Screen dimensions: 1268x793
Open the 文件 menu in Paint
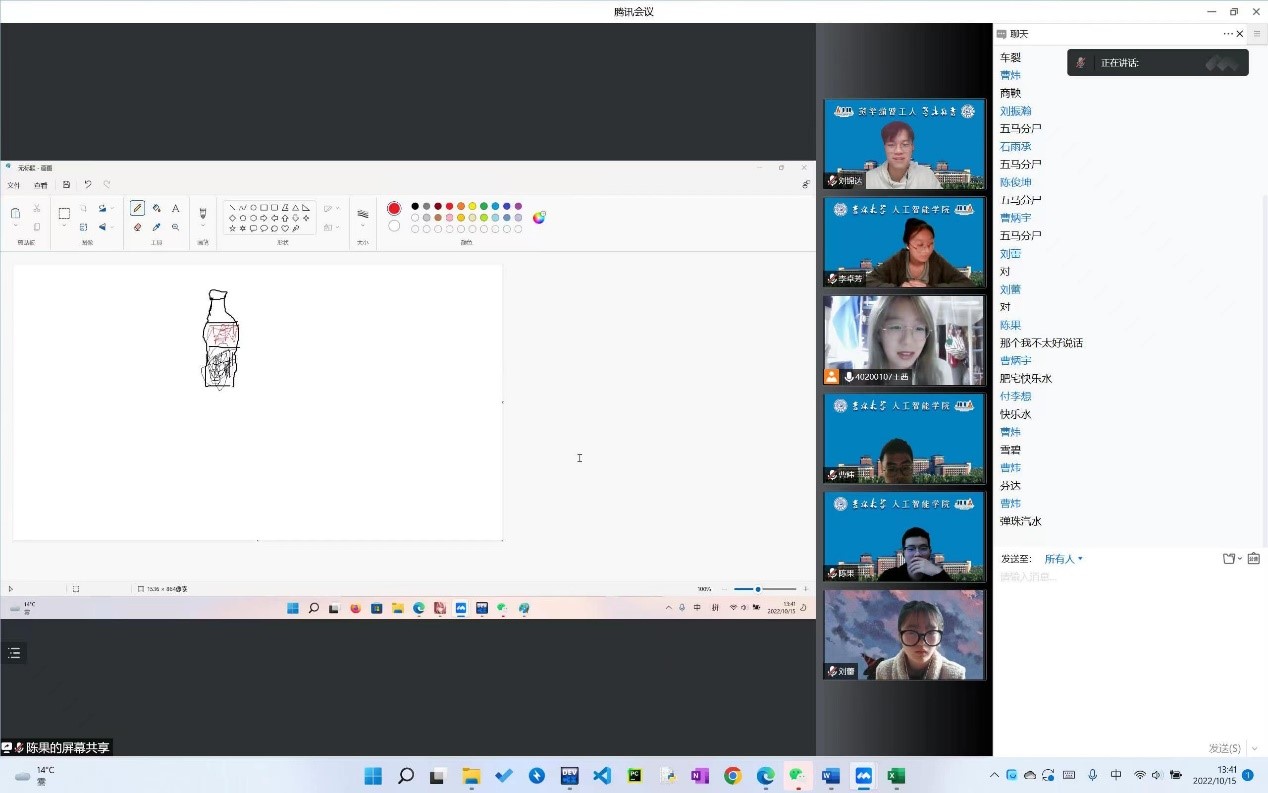click(14, 185)
